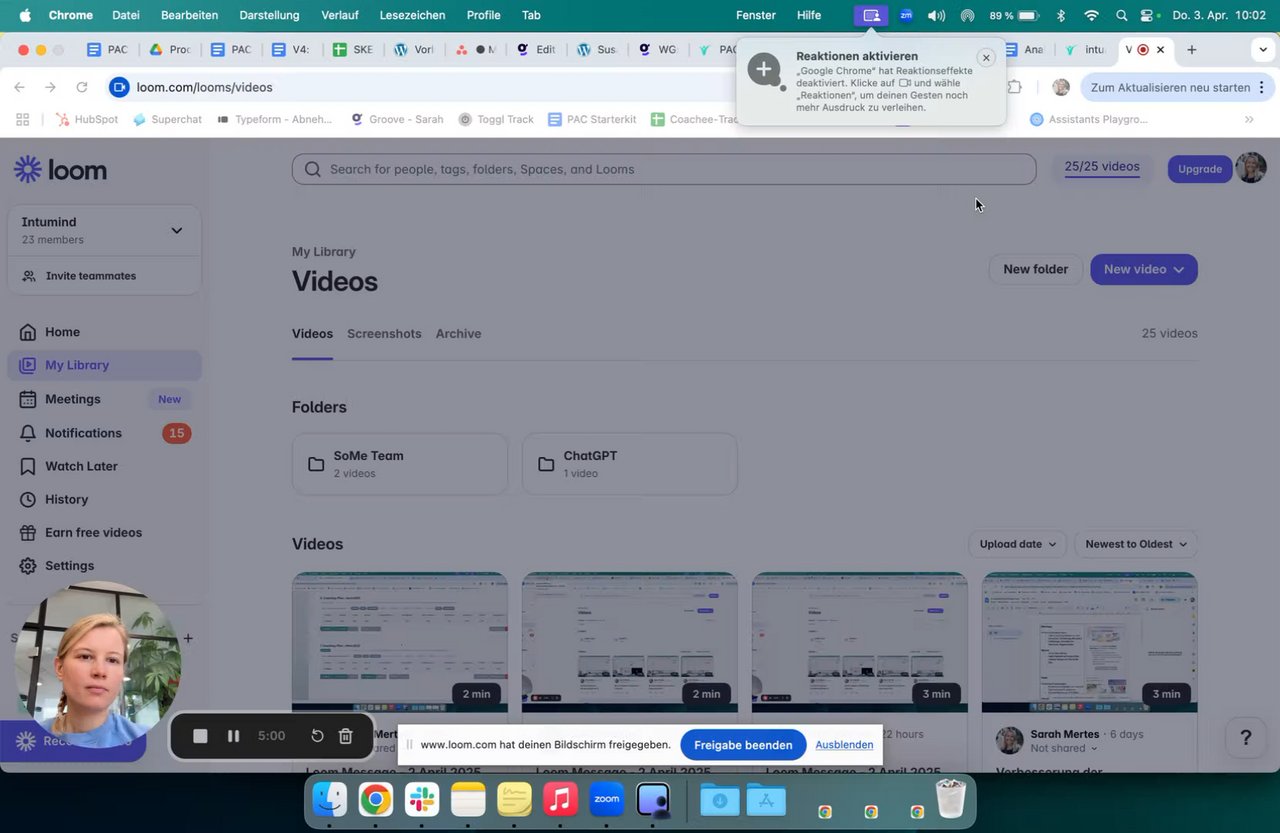Open the Darstellung menu
1280x833 pixels.
click(x=269, y=15)
